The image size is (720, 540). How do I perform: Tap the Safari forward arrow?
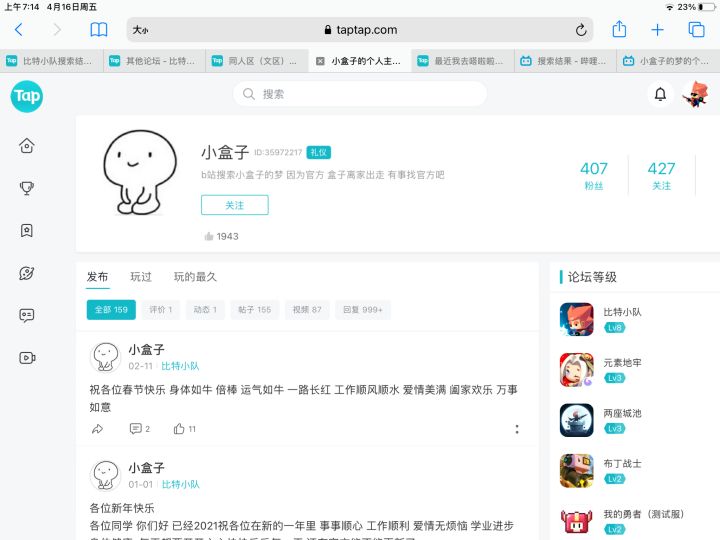[x=57, y=30]
